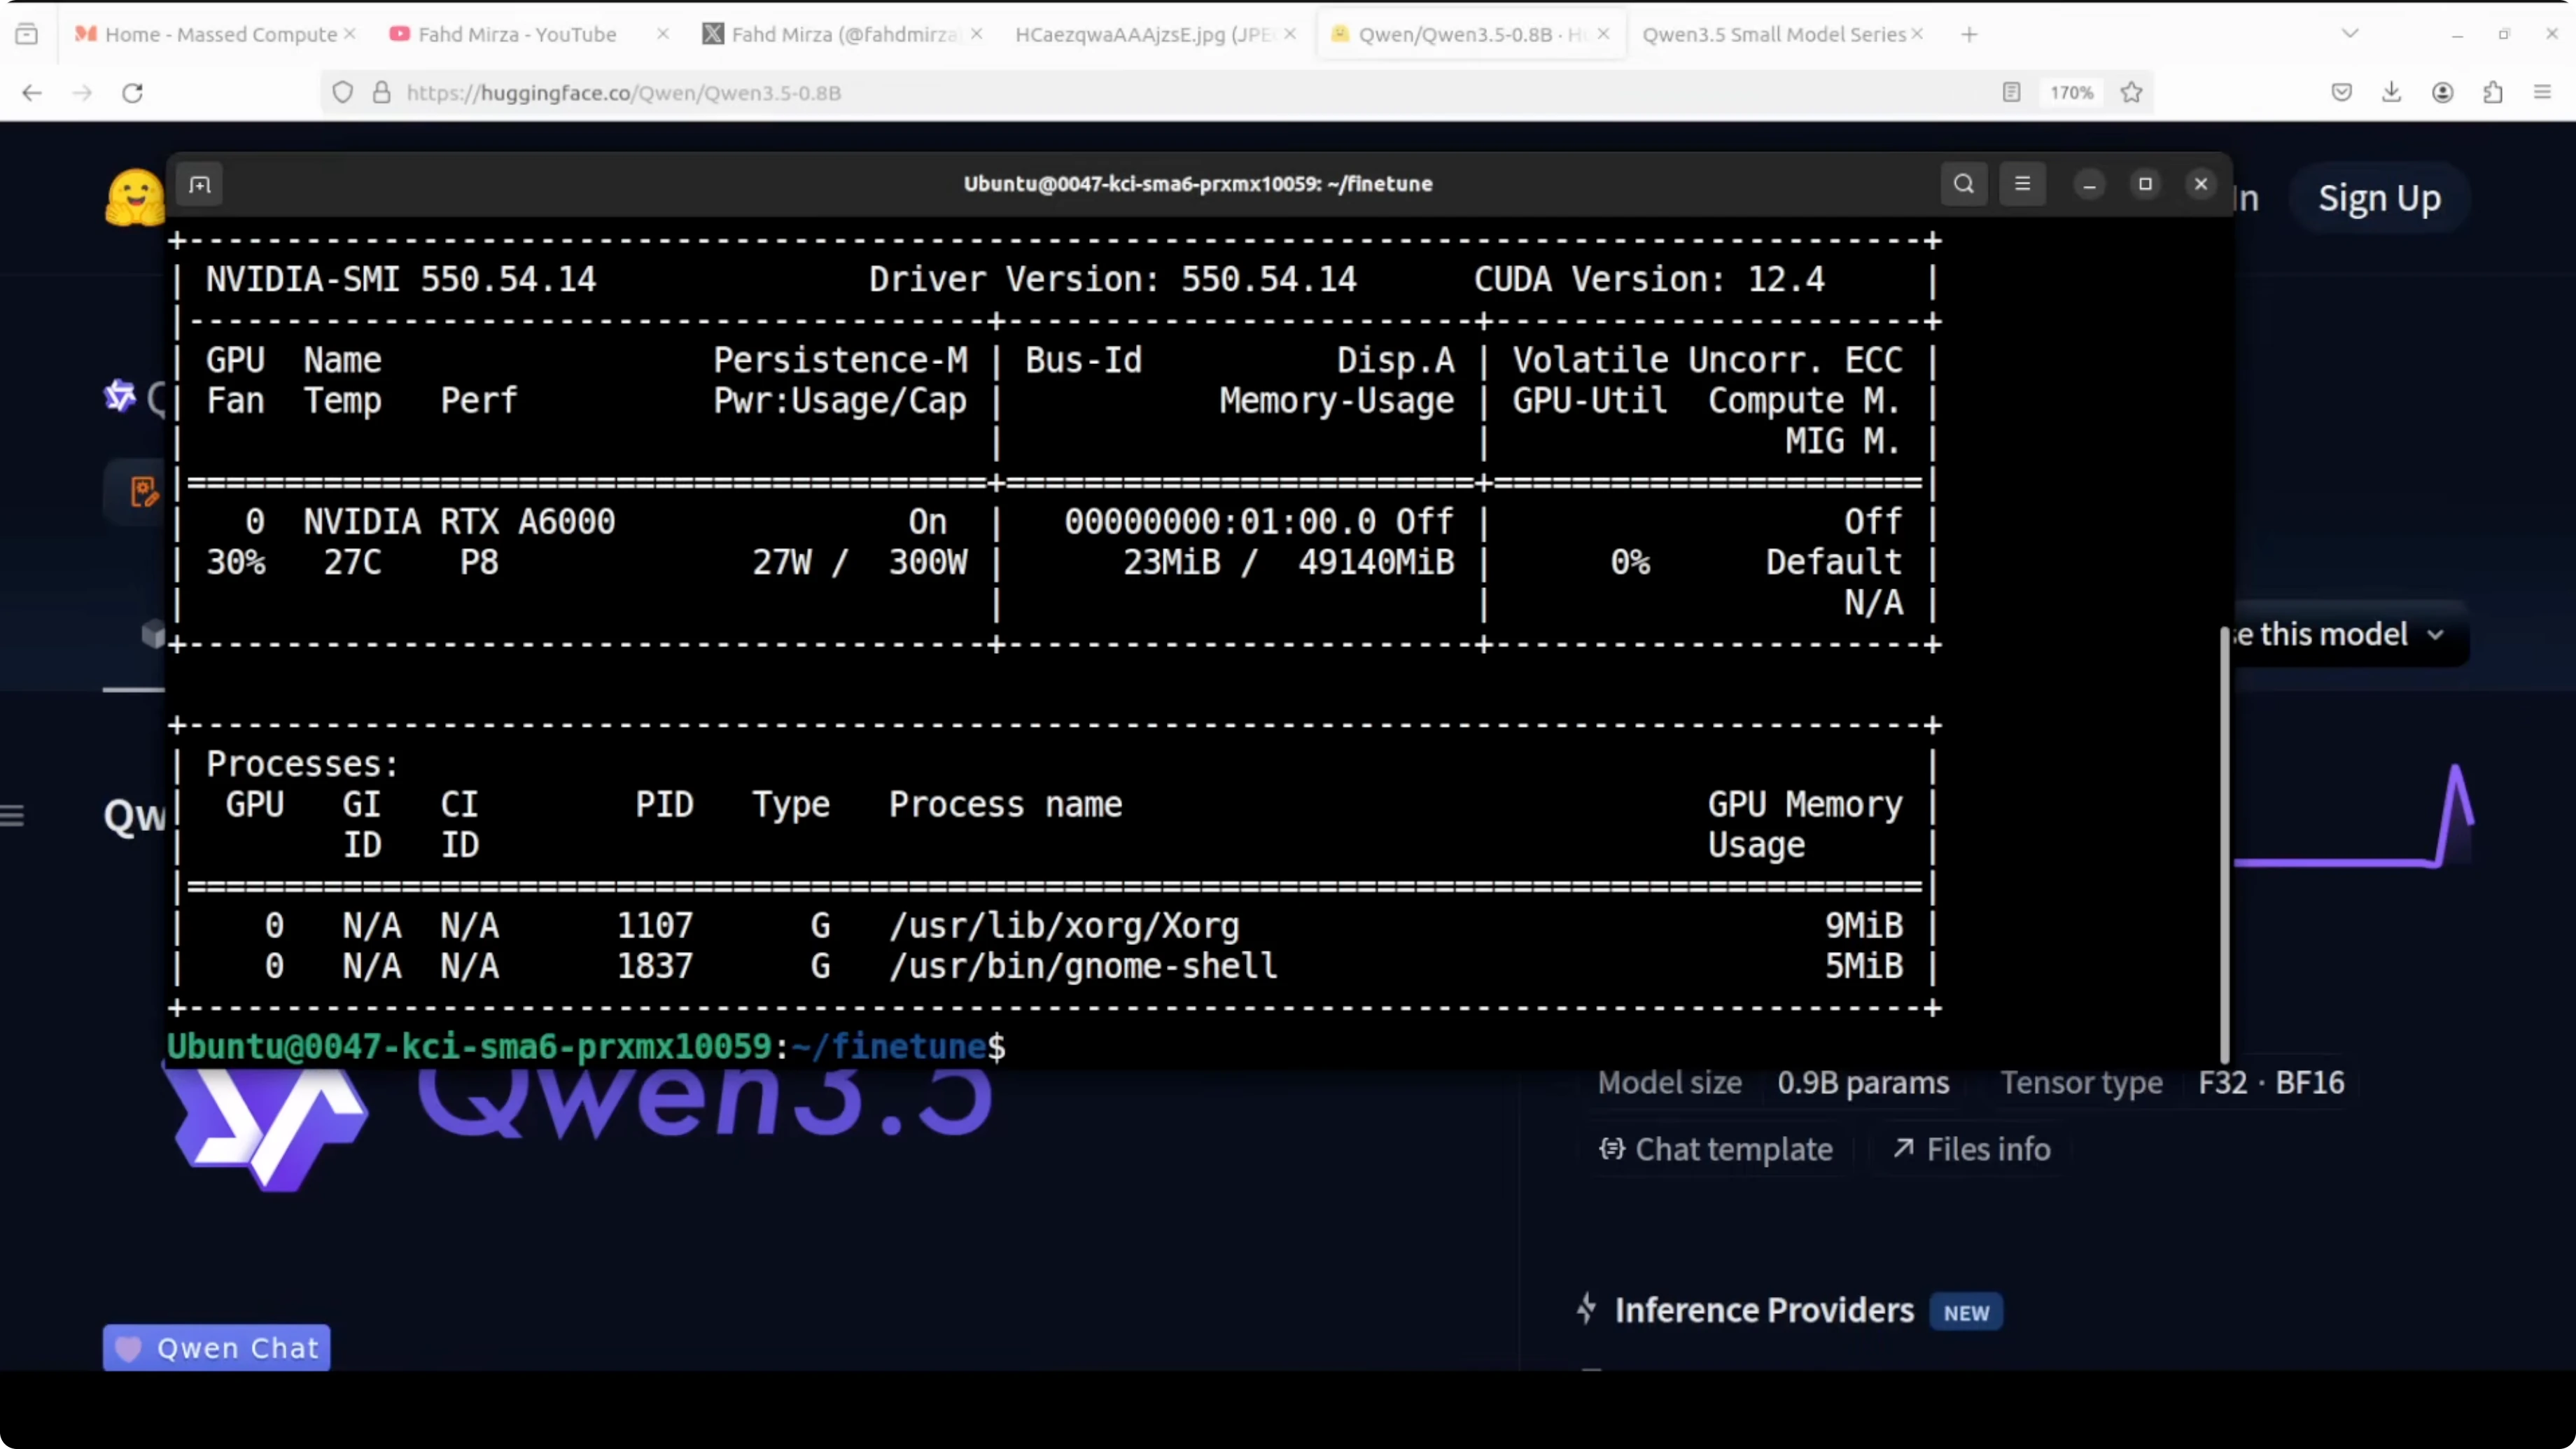This screenshot has height=1449, width=2576.
Task: Bookmark this page with the star icon
Action: [x=2131, y=92]
